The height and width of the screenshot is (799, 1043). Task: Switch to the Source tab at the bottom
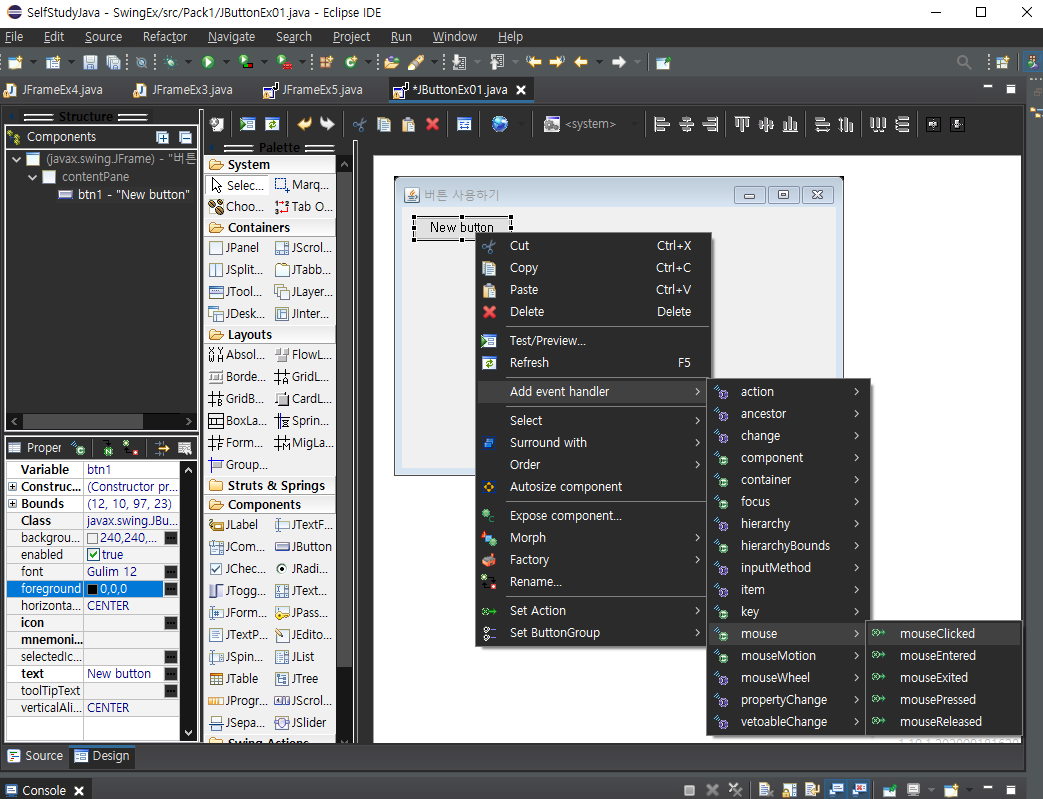click(x=35, y=756)
